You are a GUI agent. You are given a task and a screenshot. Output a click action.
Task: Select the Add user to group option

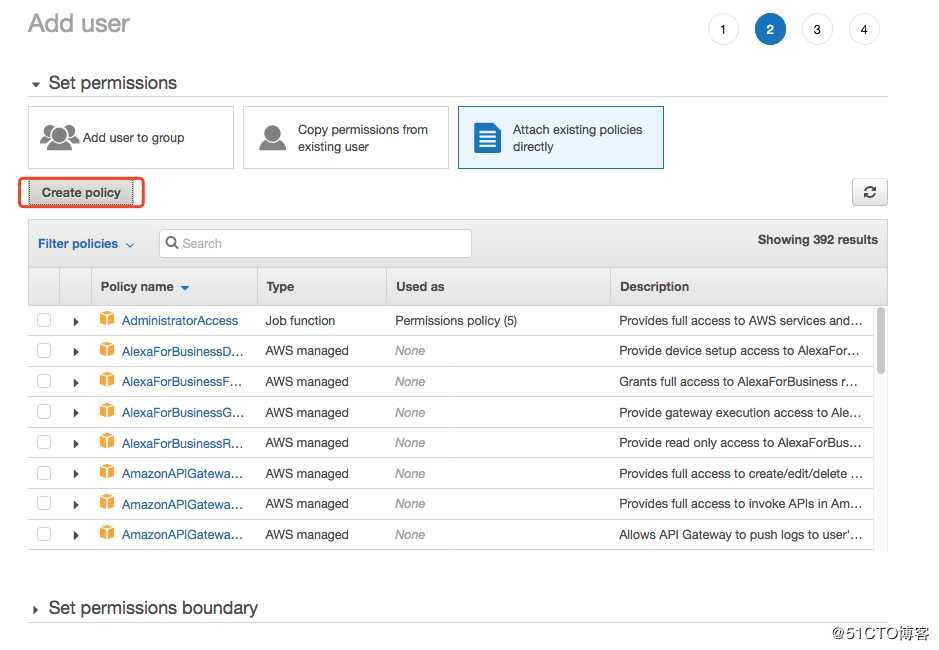(x=131, y=138)
